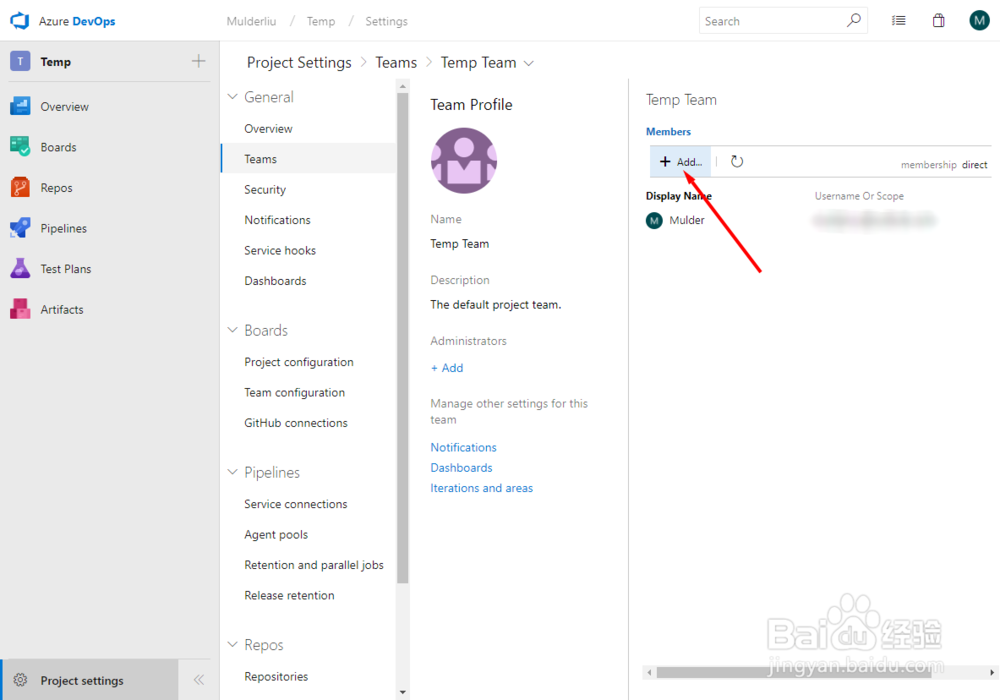Viewport: 1000px width, 700px height.
Task: Open the Notifications settings page
Action: [x=277, y=219]
